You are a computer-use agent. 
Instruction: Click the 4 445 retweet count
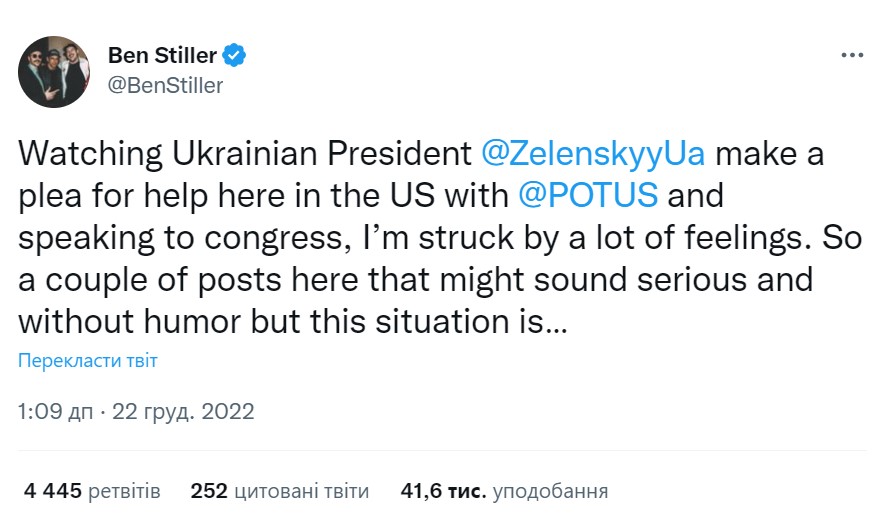tap(51, 491)
